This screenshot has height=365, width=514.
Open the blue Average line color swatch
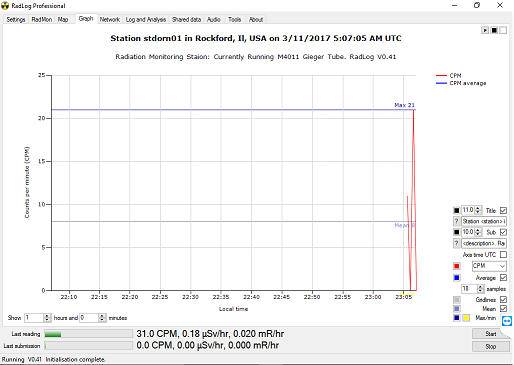(457, 278)
